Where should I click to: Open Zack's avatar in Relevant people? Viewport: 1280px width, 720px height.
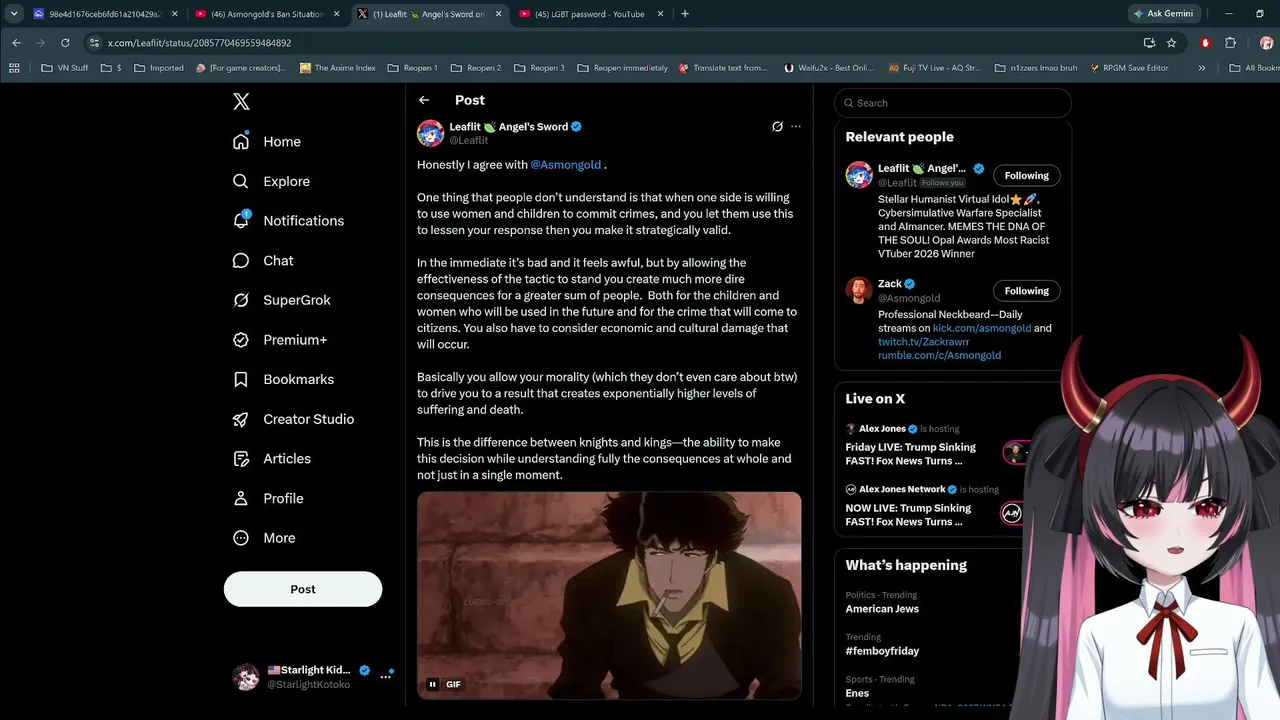(x=859, y=290)
